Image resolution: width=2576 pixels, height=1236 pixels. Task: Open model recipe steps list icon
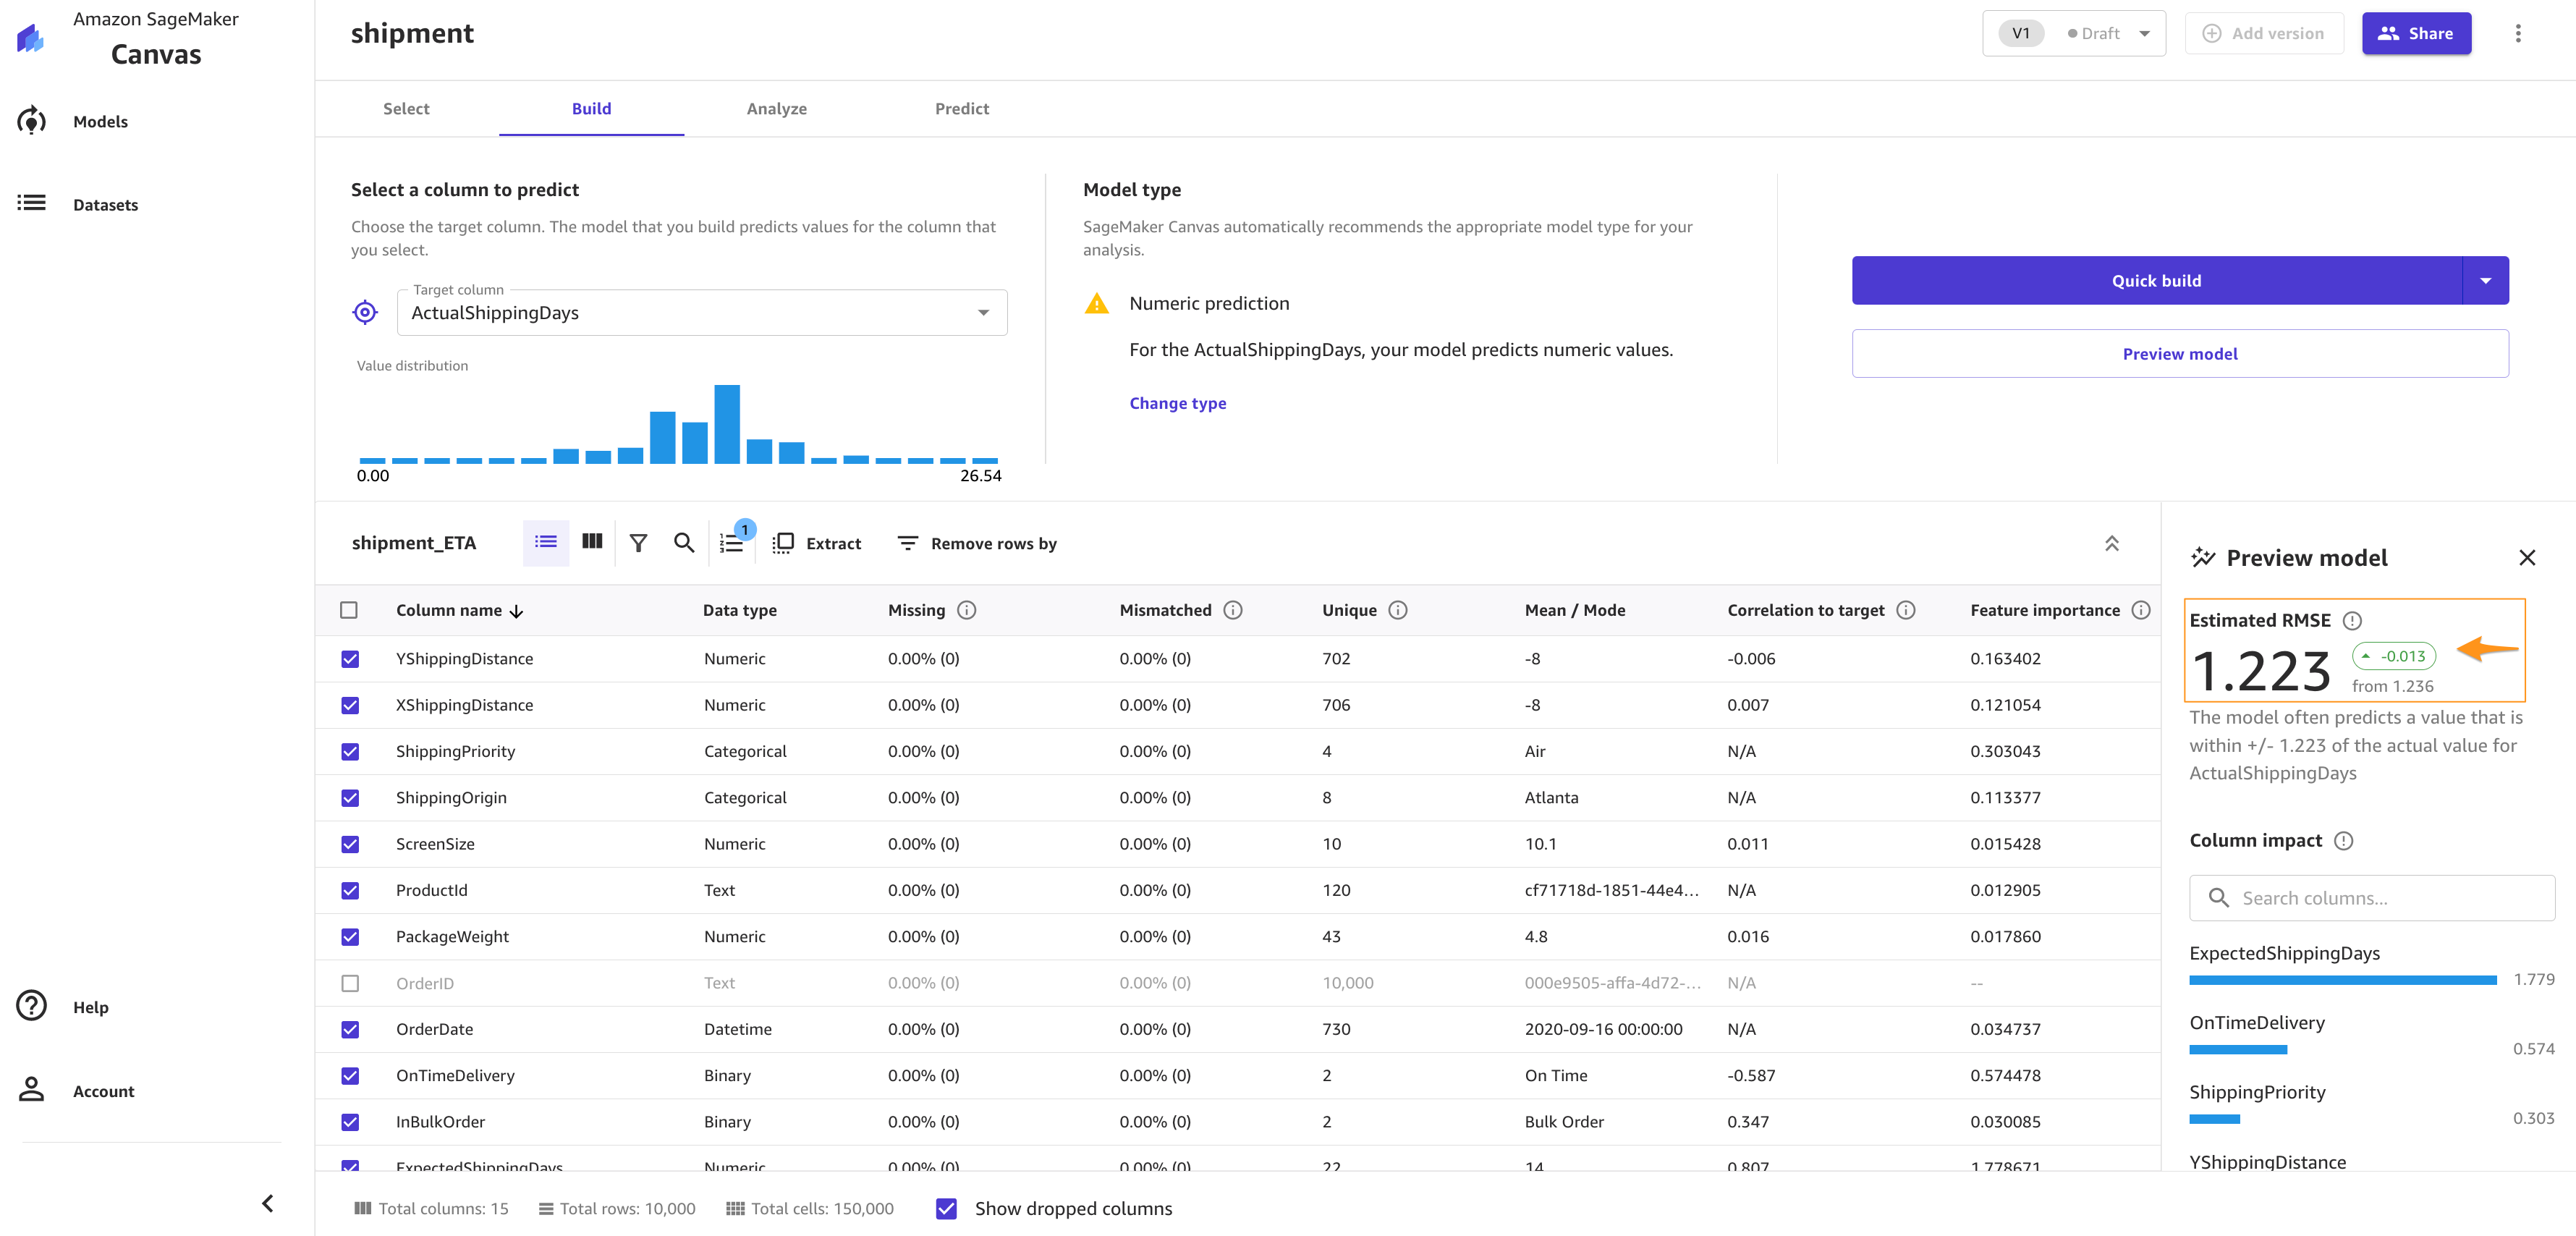pyautogui.click(x=732, y=543)
